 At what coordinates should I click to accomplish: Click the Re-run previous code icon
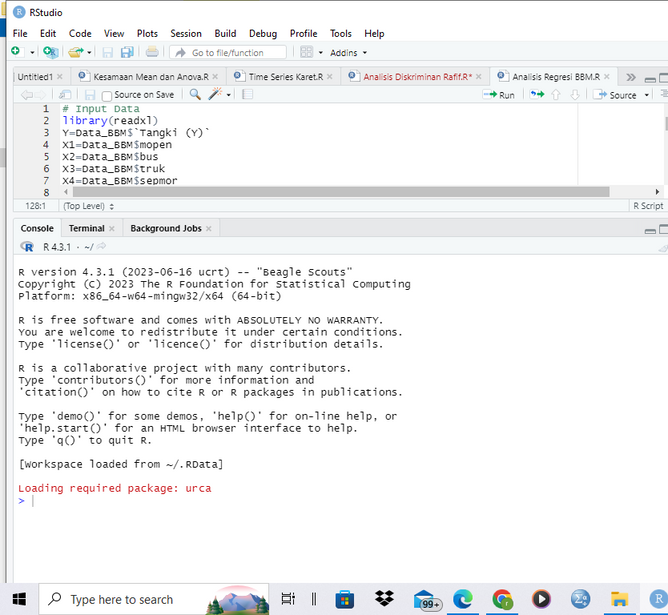point(537,95)
